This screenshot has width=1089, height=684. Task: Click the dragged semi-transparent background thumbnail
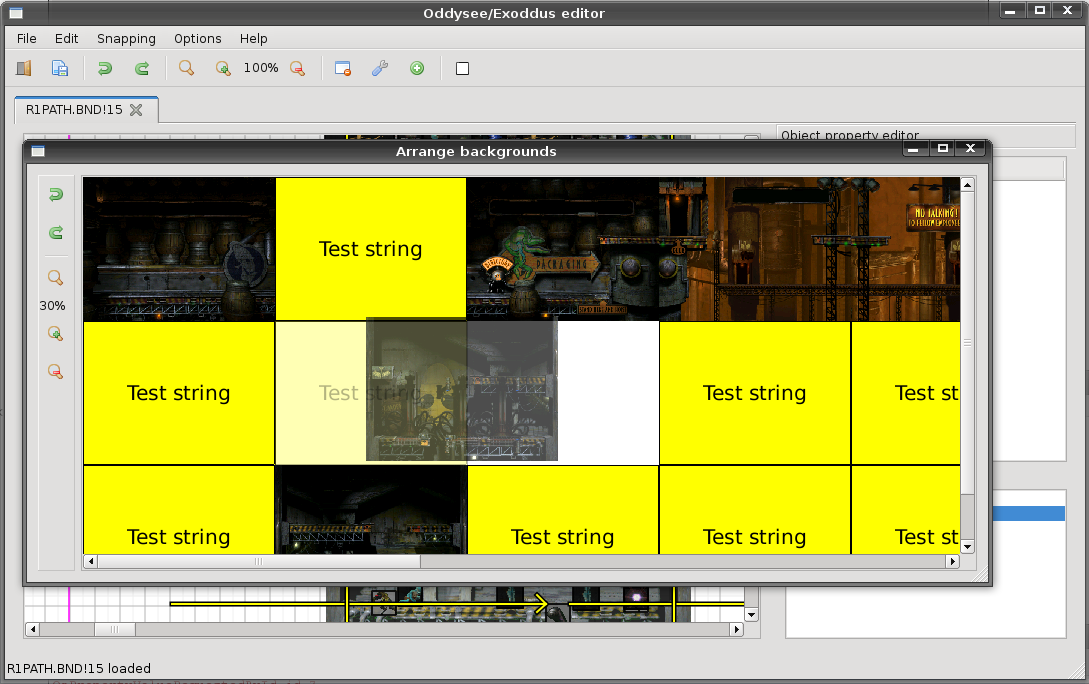pos(461,389)
